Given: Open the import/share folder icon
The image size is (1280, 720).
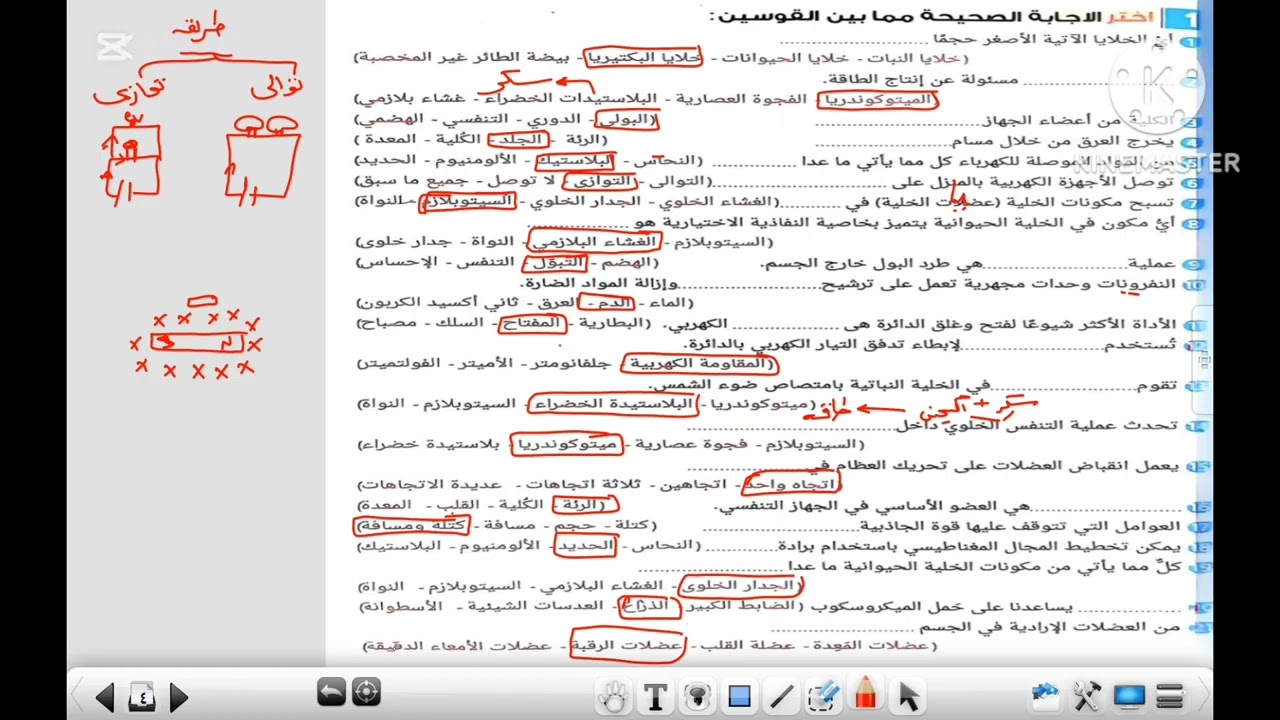Looking at the screenshot, I should [1045, 696].
